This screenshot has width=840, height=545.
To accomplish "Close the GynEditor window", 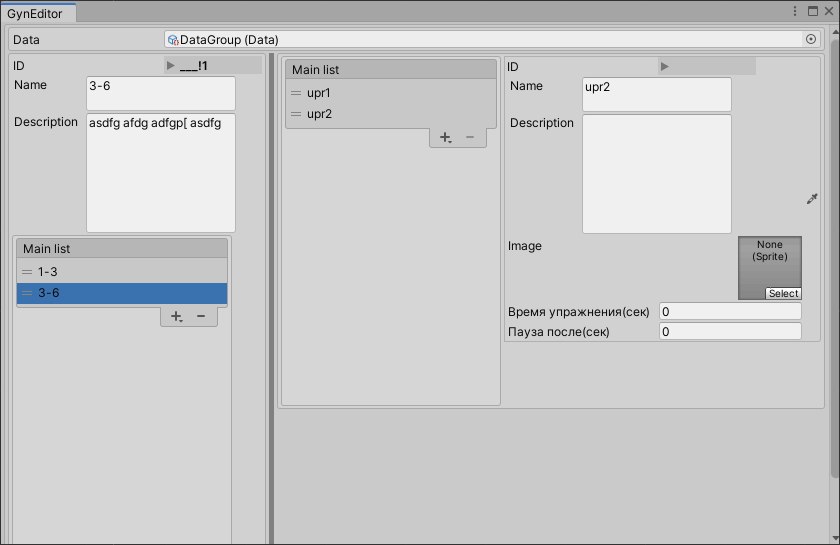I will (x=829, y=11).
